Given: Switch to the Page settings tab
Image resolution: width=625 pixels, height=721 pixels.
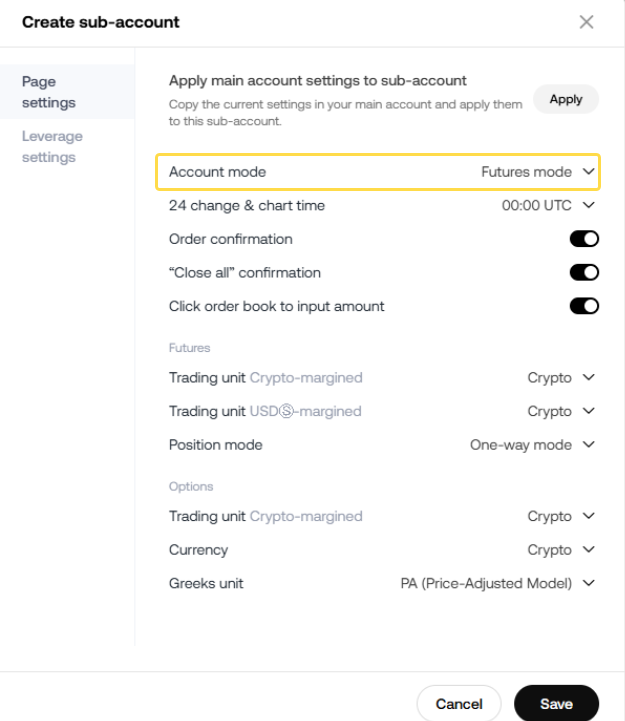Looking at the screenshot, I should (48, 92).
